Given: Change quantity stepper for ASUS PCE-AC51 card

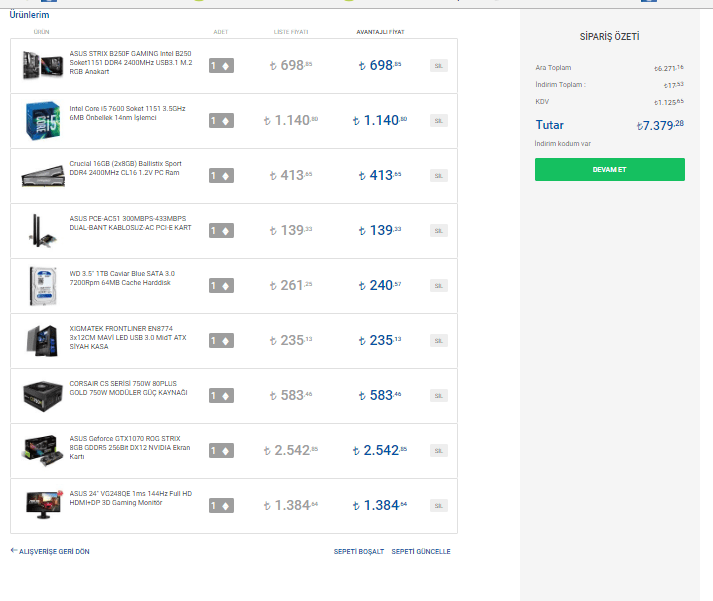Looking at the screenshot, I should [x=221, y=231].
